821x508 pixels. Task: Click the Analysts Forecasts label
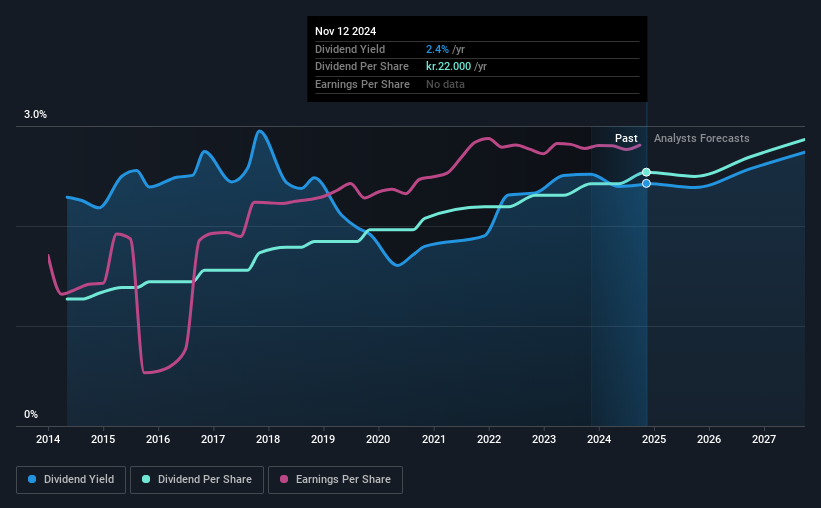[702, 138]
